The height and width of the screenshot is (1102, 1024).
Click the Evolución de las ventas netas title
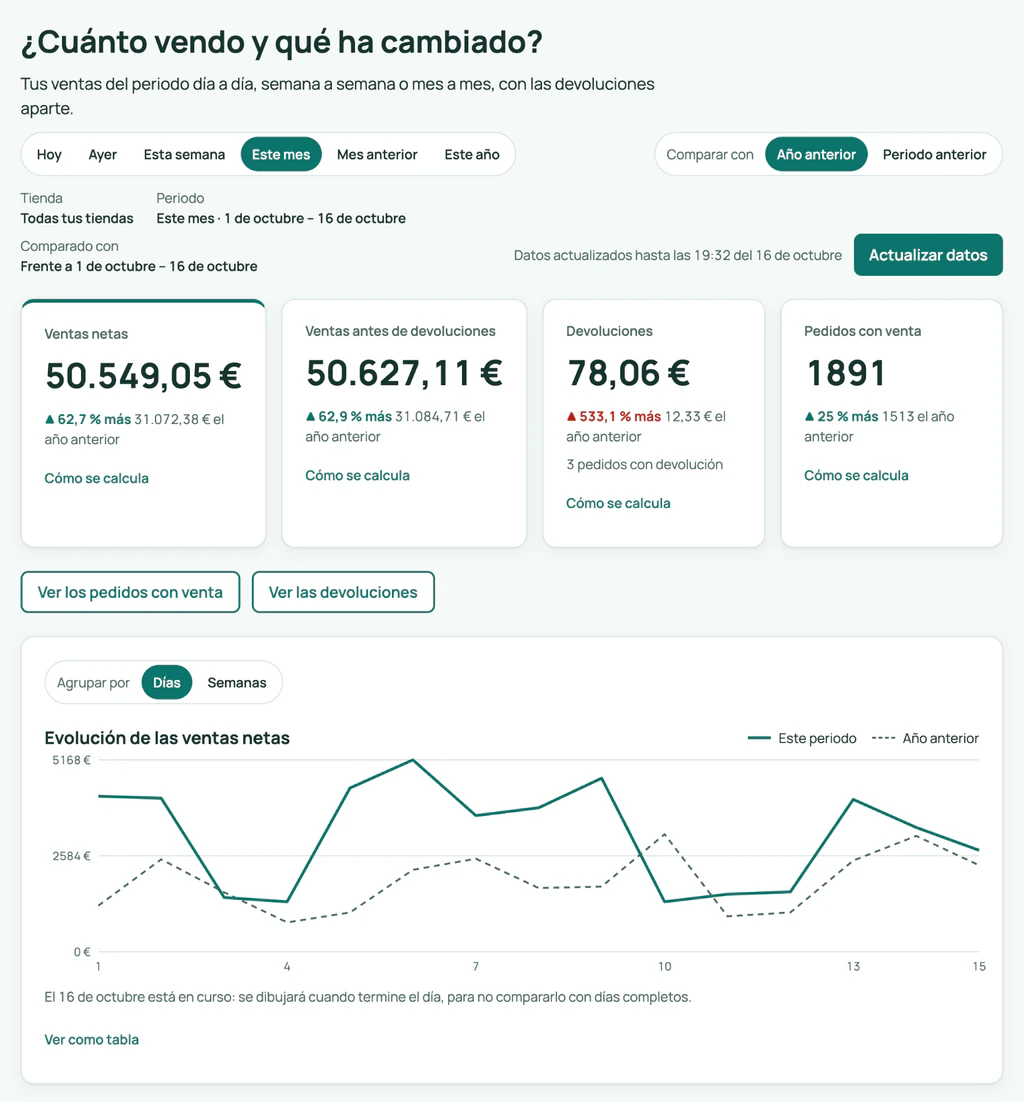click(167, 738)
